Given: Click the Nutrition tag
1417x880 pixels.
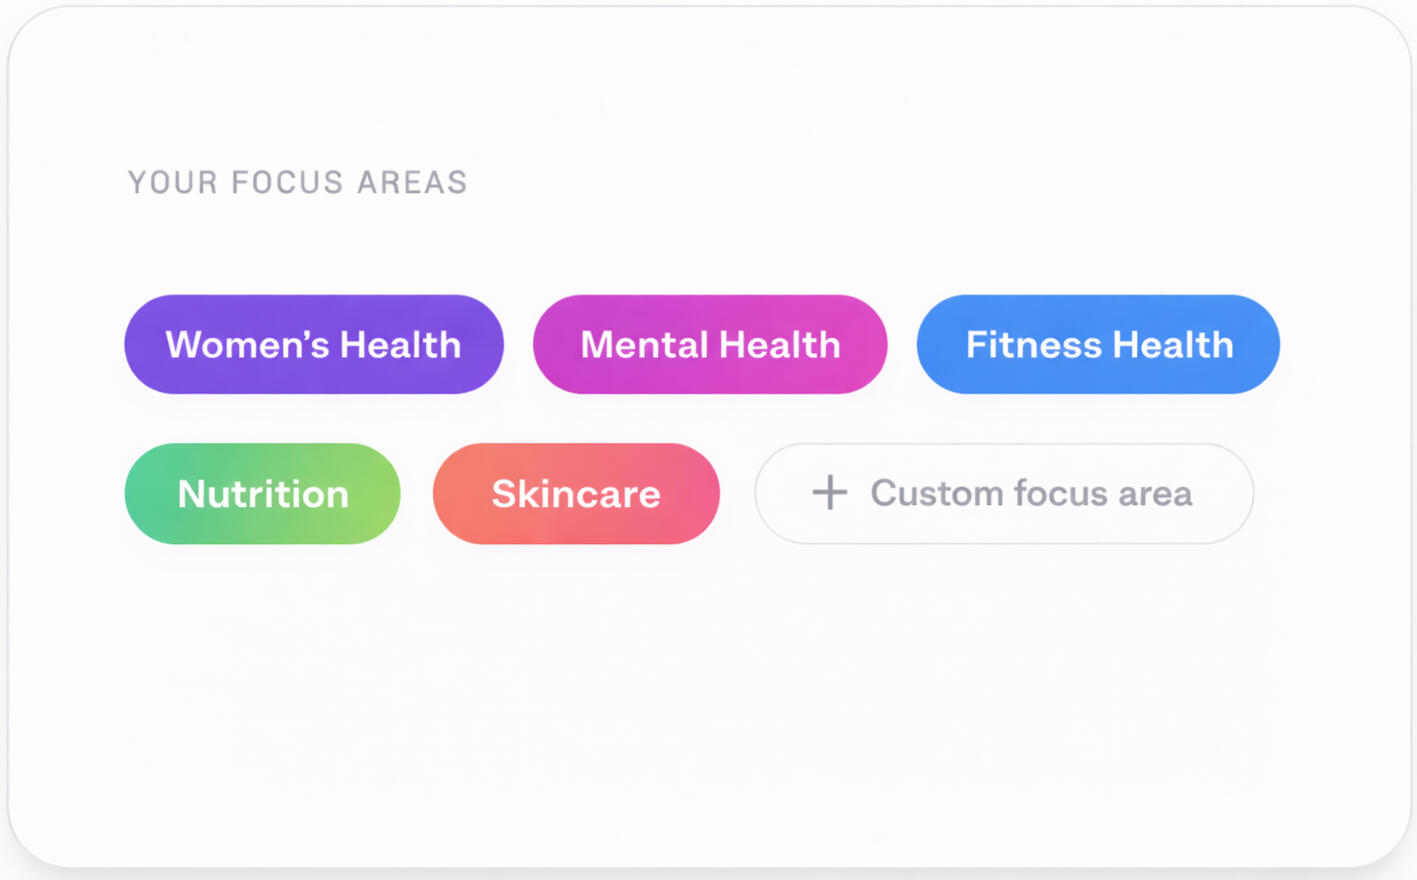Looking at the screenshot, I should (x=262, y=494).
